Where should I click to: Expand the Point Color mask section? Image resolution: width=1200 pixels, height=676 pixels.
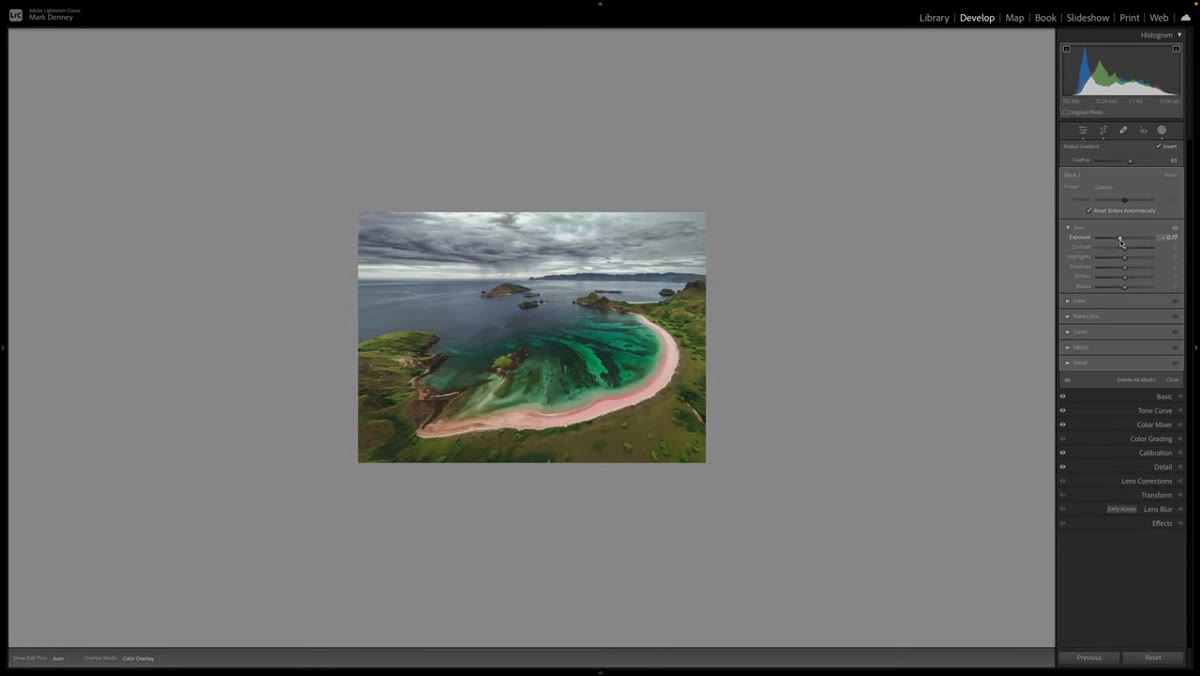(x=1068, y=316)
